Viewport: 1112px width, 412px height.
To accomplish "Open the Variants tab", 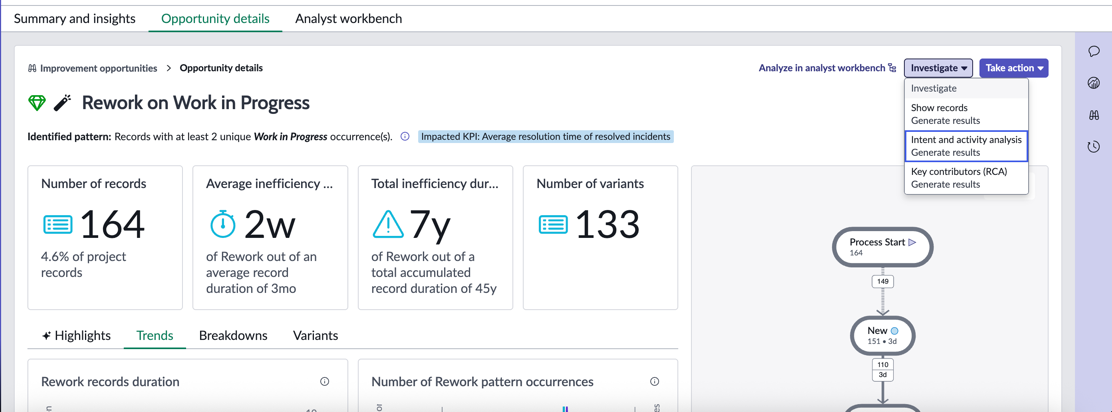I will coord(316,335).
